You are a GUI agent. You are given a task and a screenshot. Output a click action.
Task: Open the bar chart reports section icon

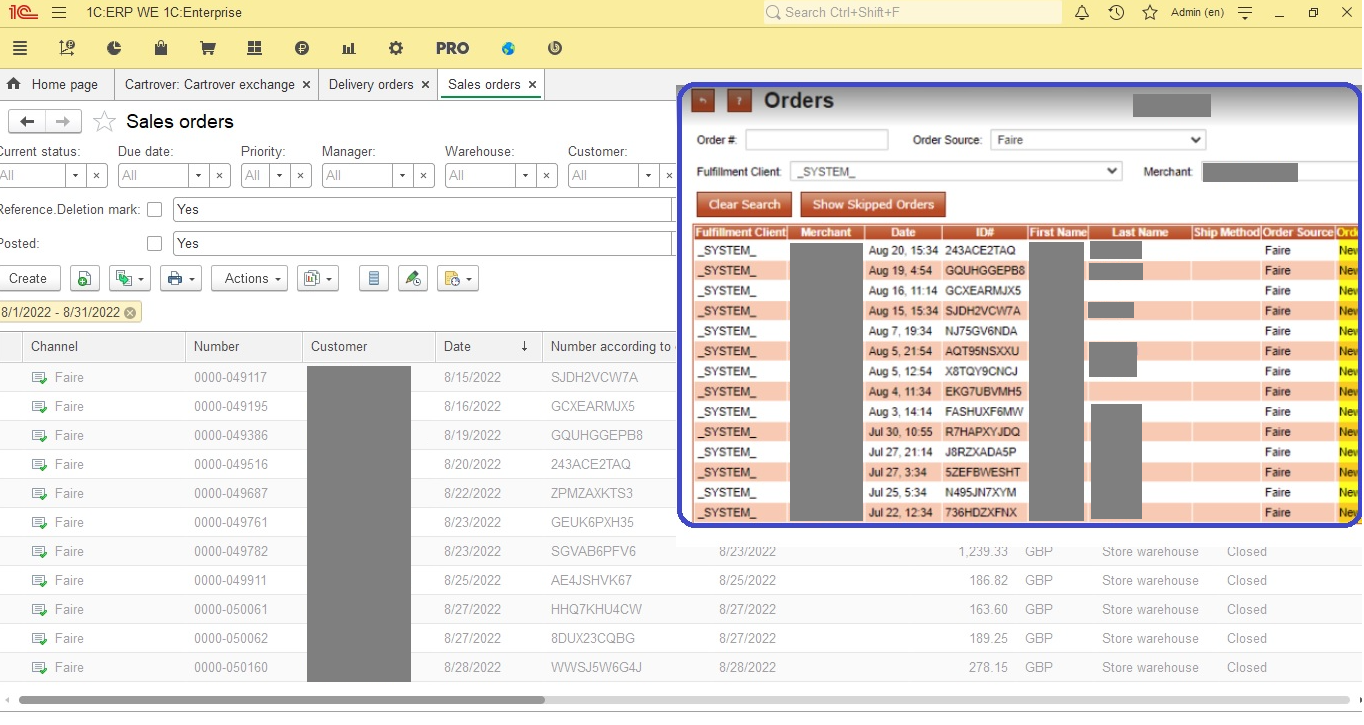click(349, 48)
